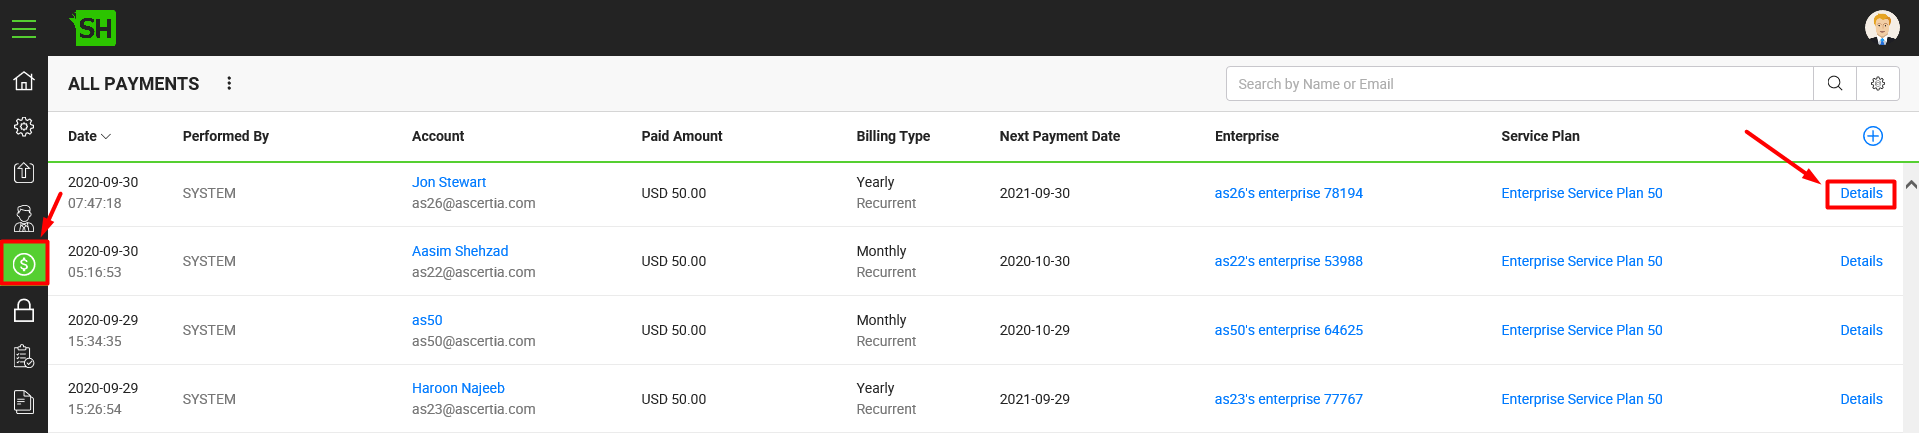
Task: Click the Search by Name or Email field
Action: tap(1520, 84)
